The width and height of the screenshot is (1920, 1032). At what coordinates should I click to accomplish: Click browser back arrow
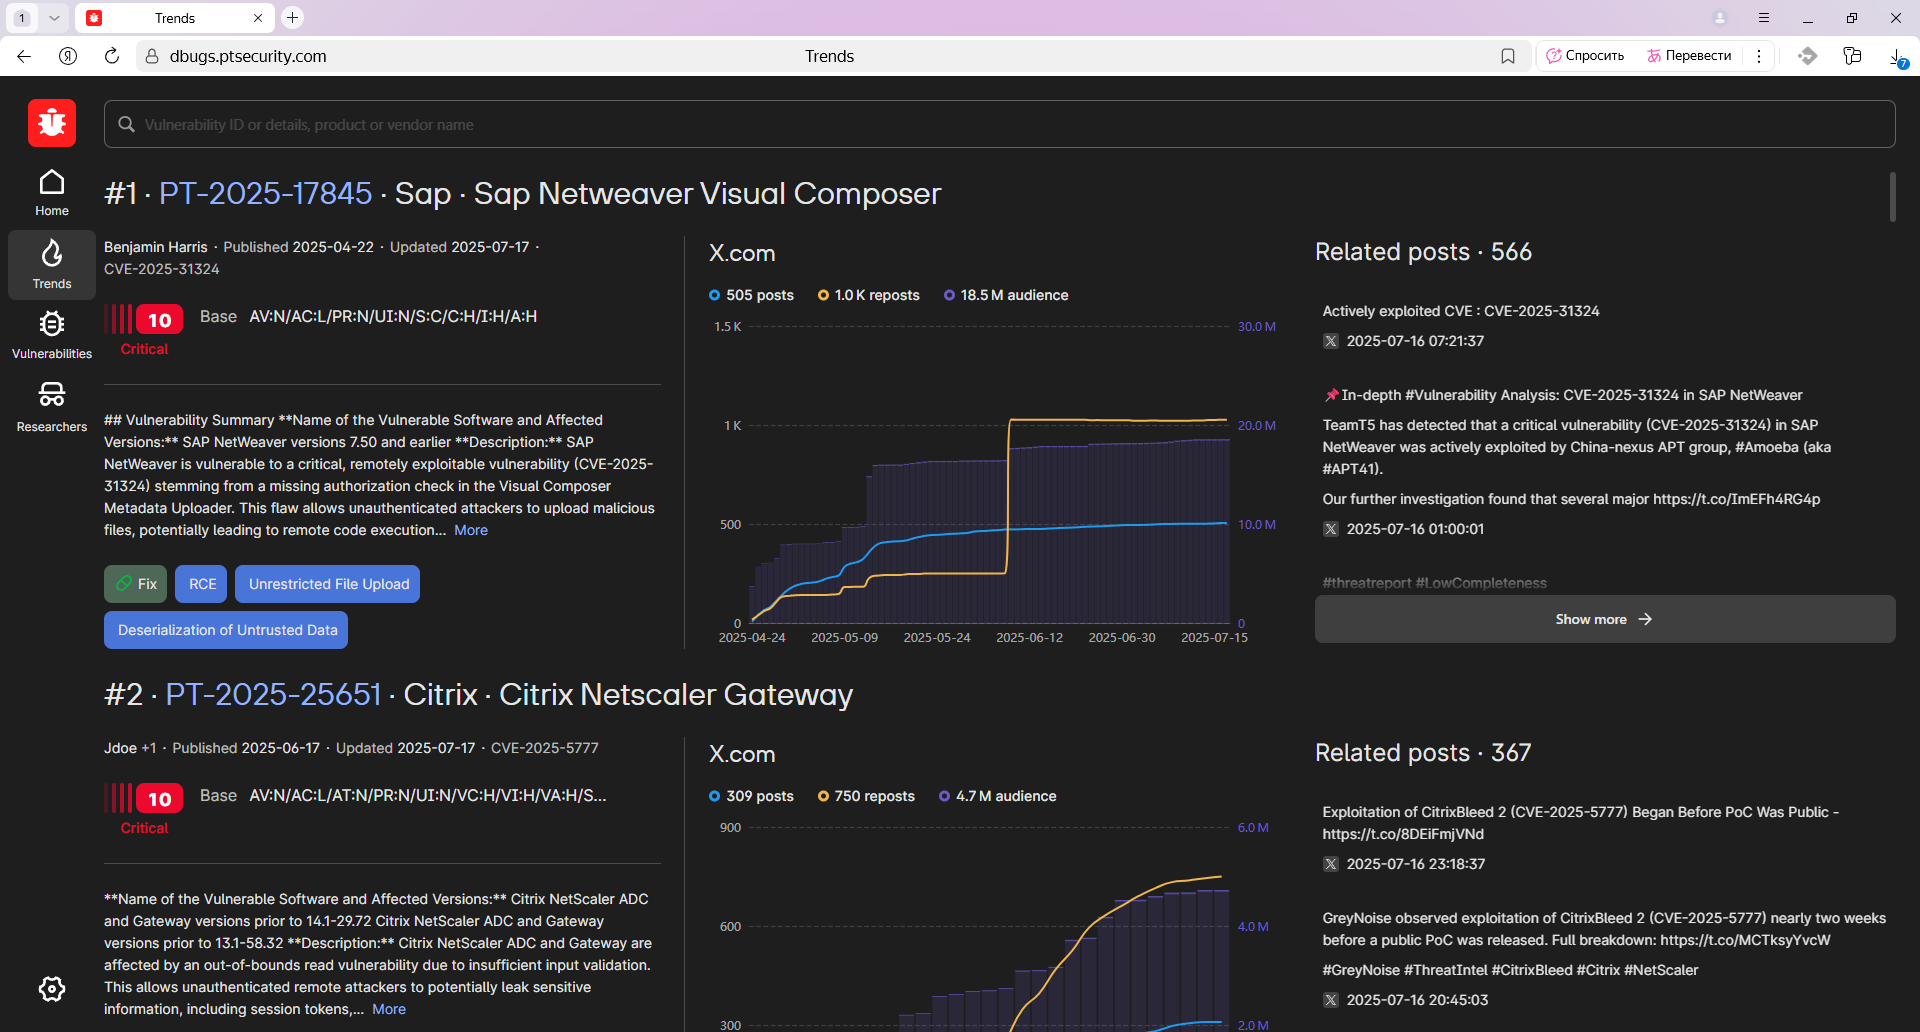pos(24,56)
